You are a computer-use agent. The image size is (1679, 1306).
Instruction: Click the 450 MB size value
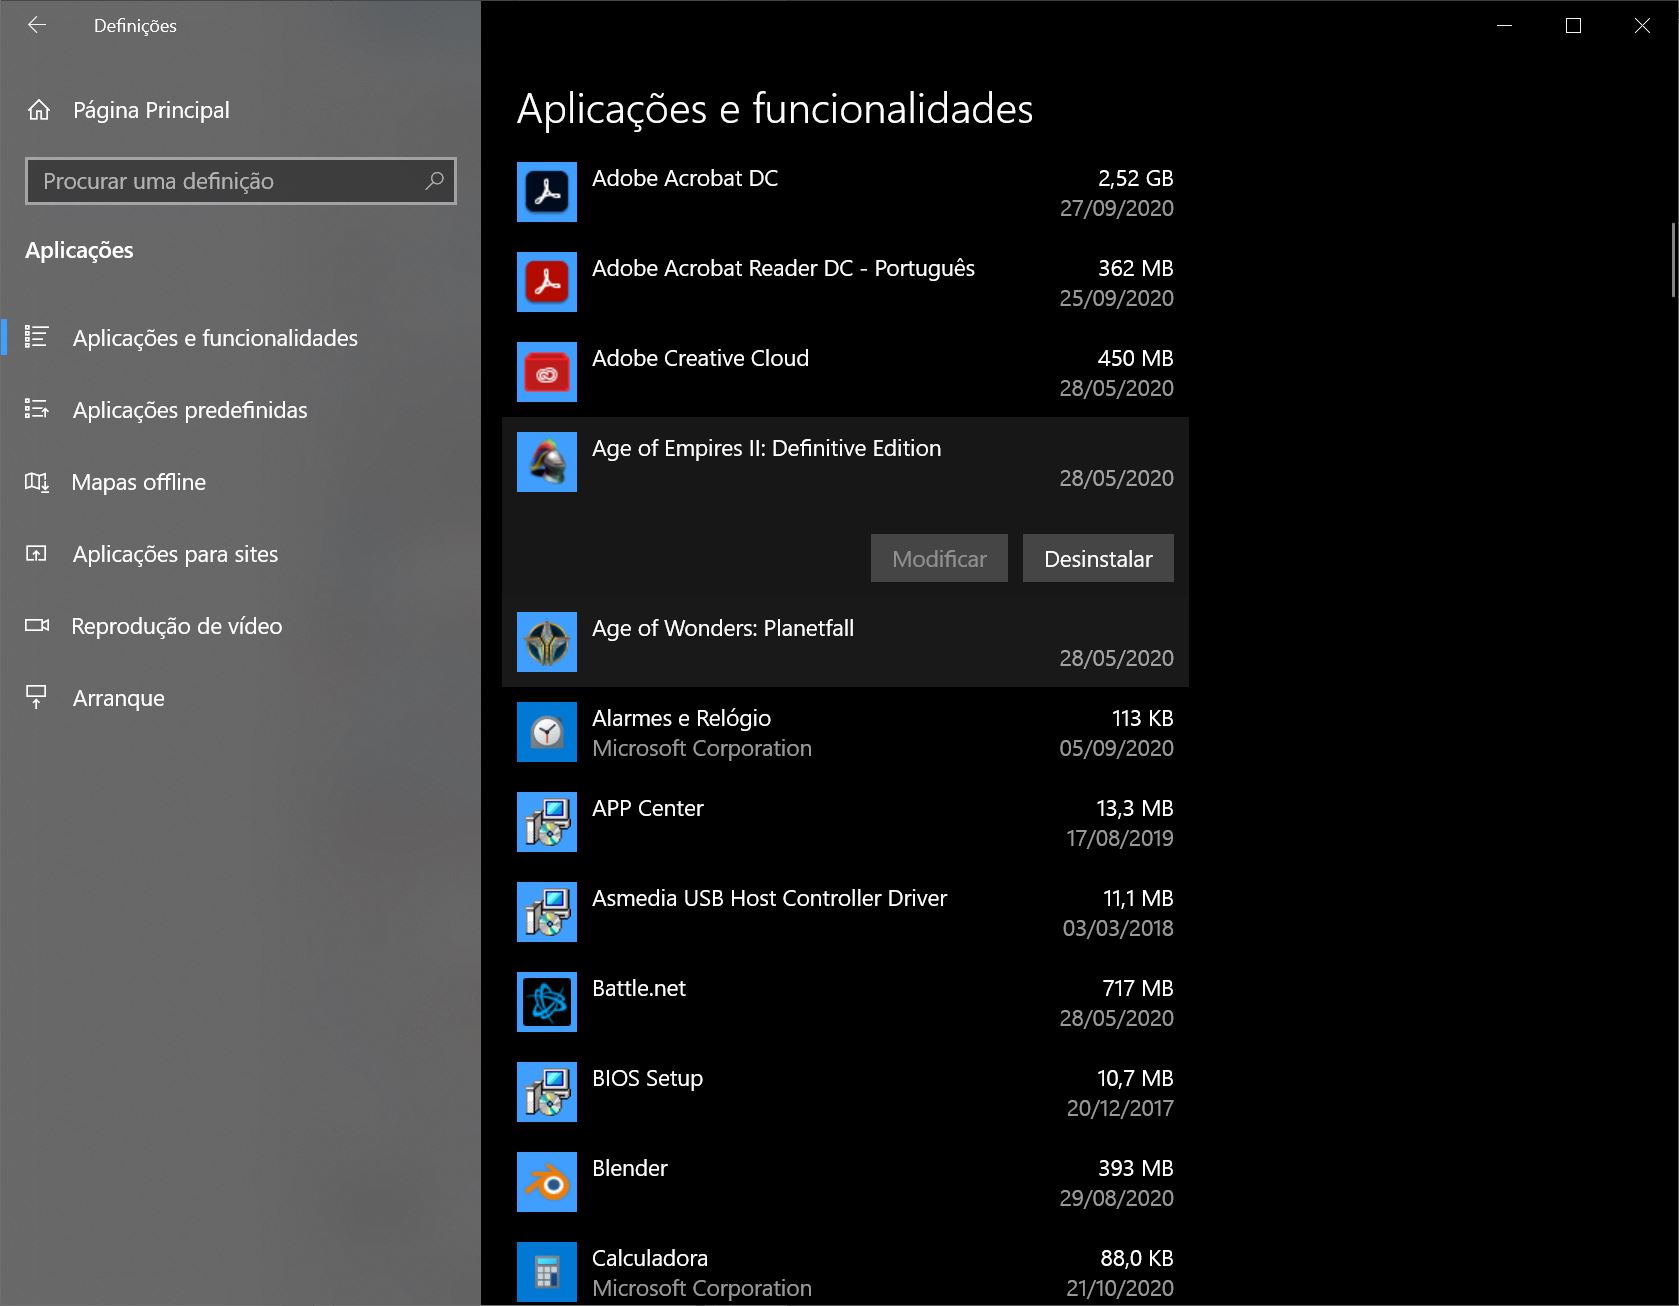[x=1135, y=358]
